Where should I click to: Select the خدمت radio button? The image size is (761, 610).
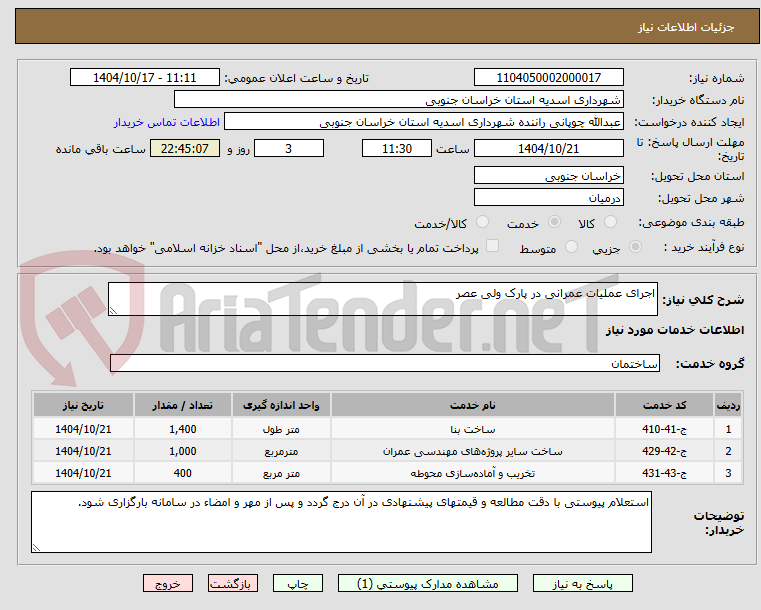coord(554,222)
